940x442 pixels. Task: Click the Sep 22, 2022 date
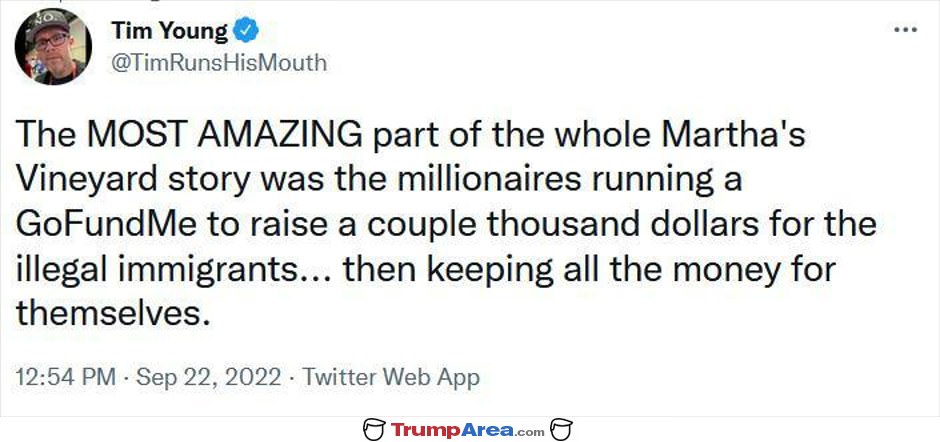(x=209, y=377)
